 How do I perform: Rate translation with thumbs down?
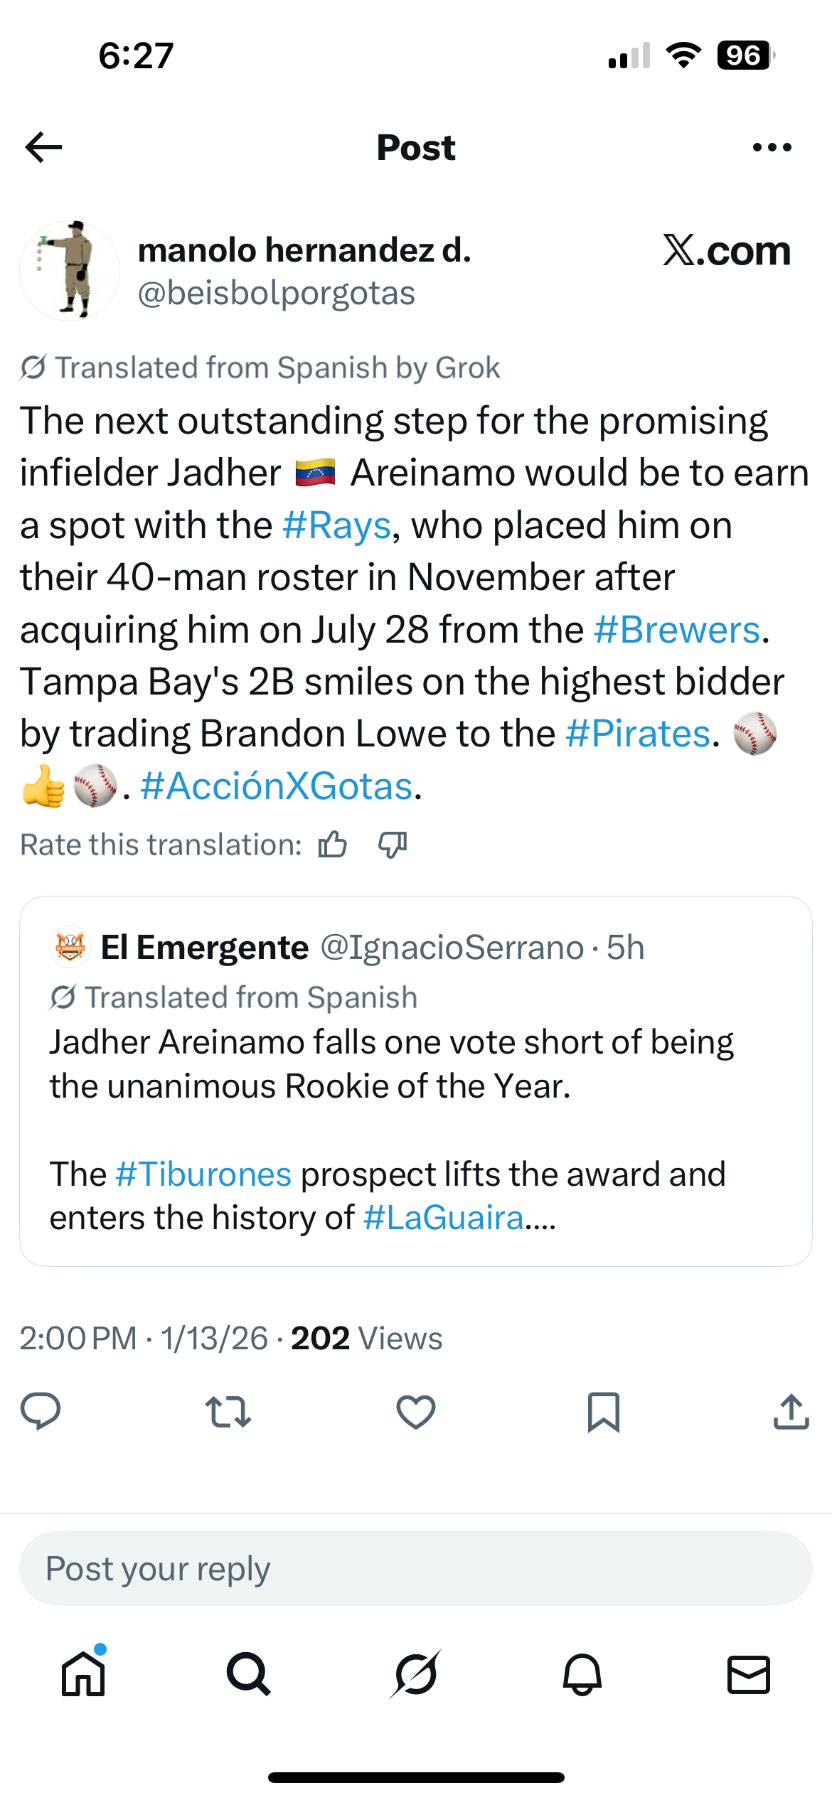(x=392, y=845)
